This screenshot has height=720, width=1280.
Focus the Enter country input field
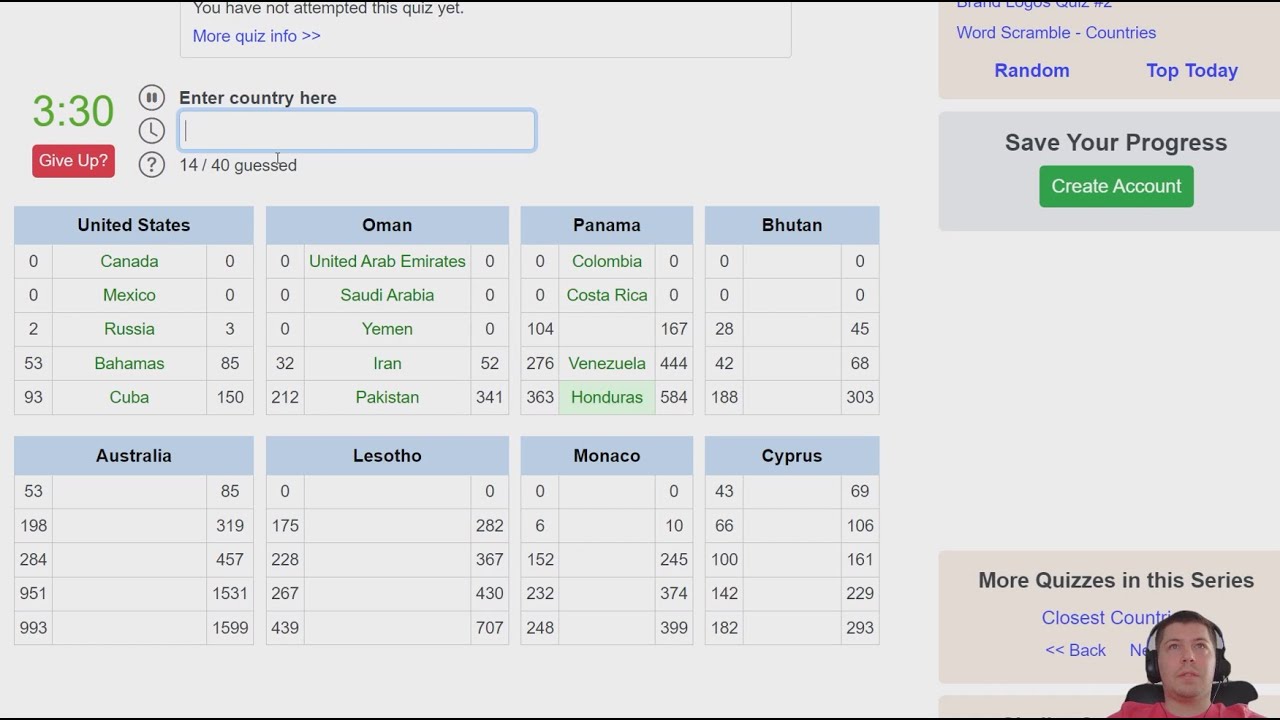357,130
